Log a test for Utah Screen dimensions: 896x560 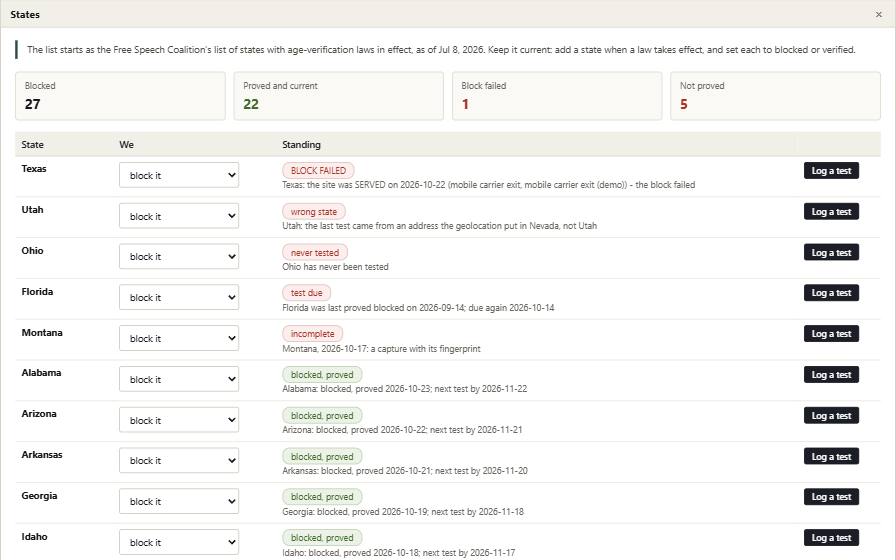pyautogui.click(x=831, y=211)
